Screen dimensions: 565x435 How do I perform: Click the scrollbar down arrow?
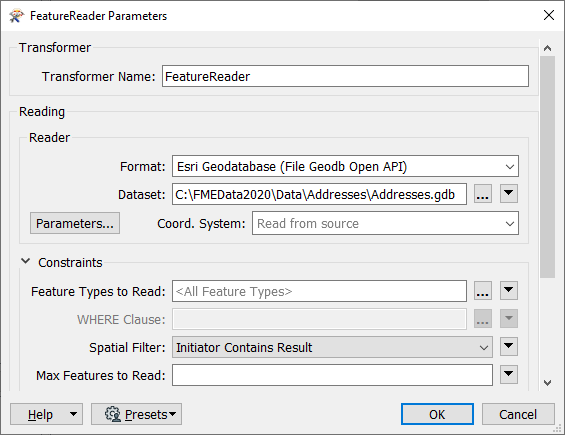click(x=547, y=383)
